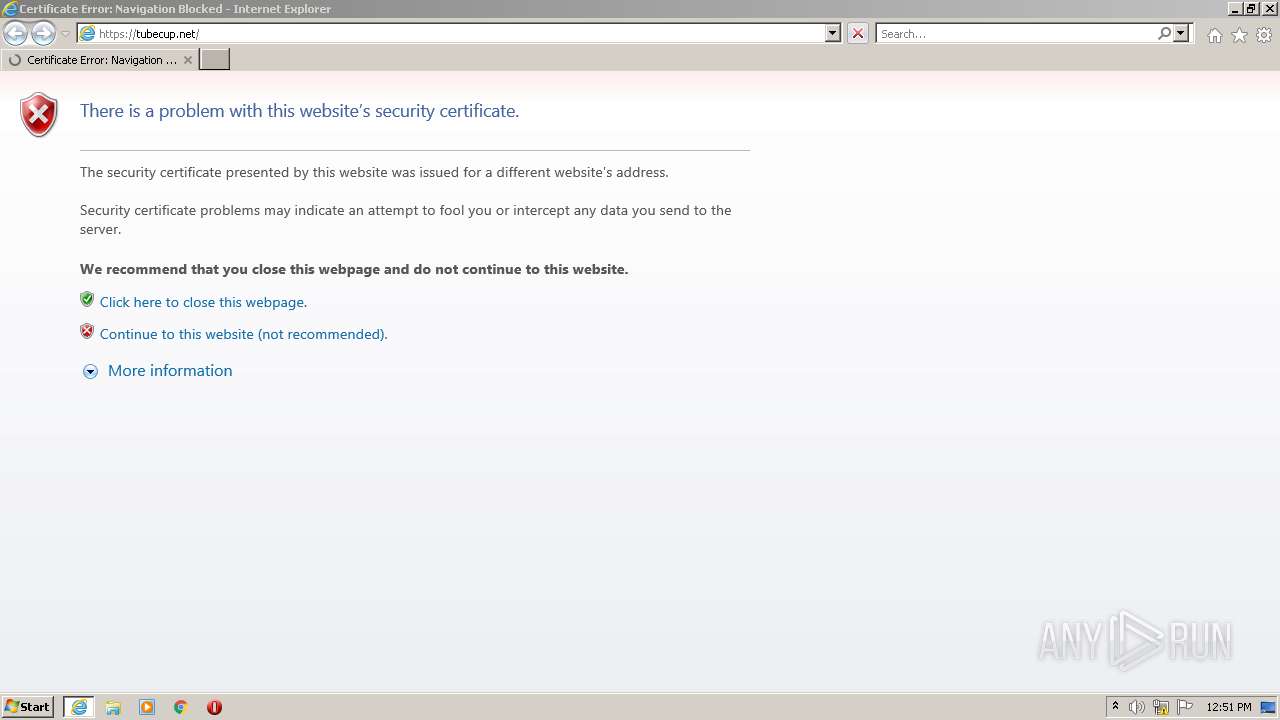Click the green shield icon beside close link
This screenshot has height=720, width=1280.
(x=87, y=300)
